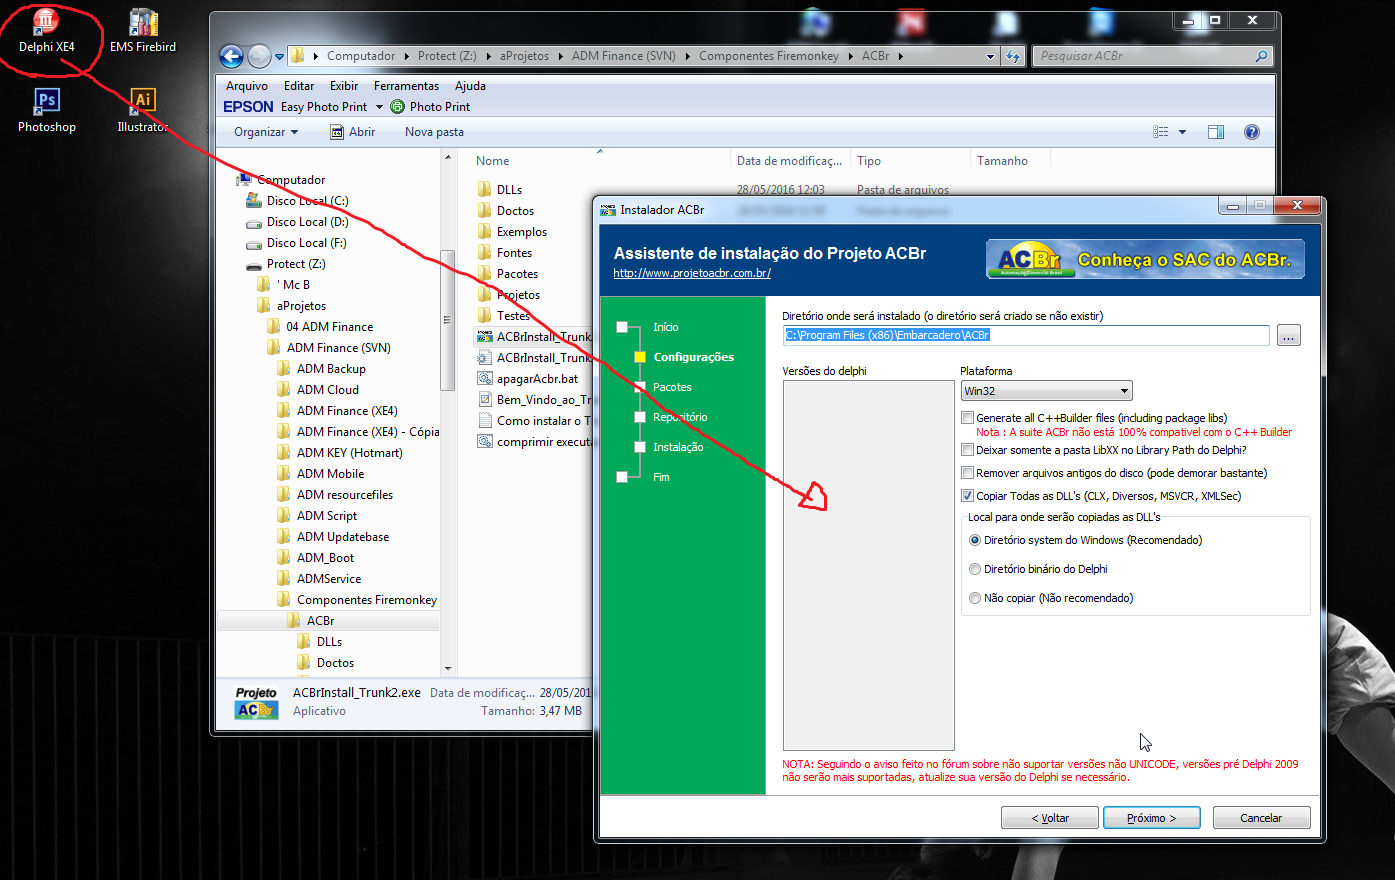The height and width of the screenshot is (880, 1395).
Task: Open the Plataforma Win32 dropdown
Action: tap(1046, 391)
